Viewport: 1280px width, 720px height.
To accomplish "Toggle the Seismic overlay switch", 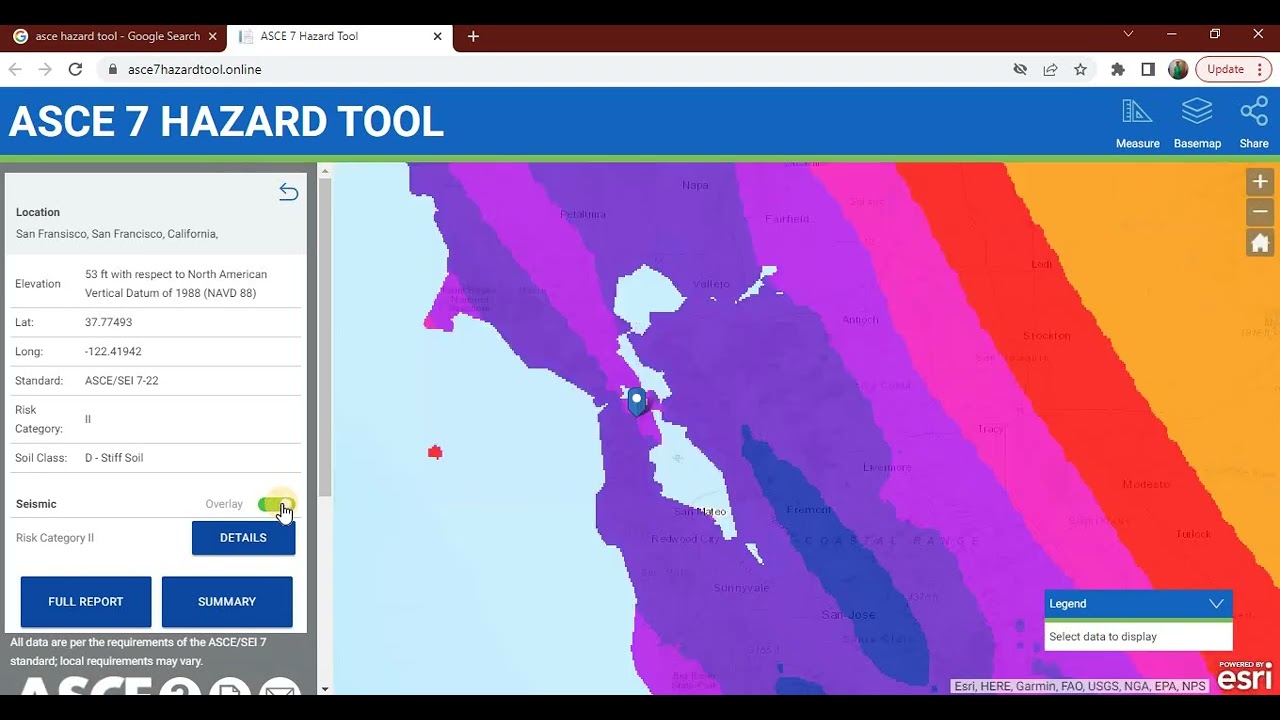I will point(275,504).
